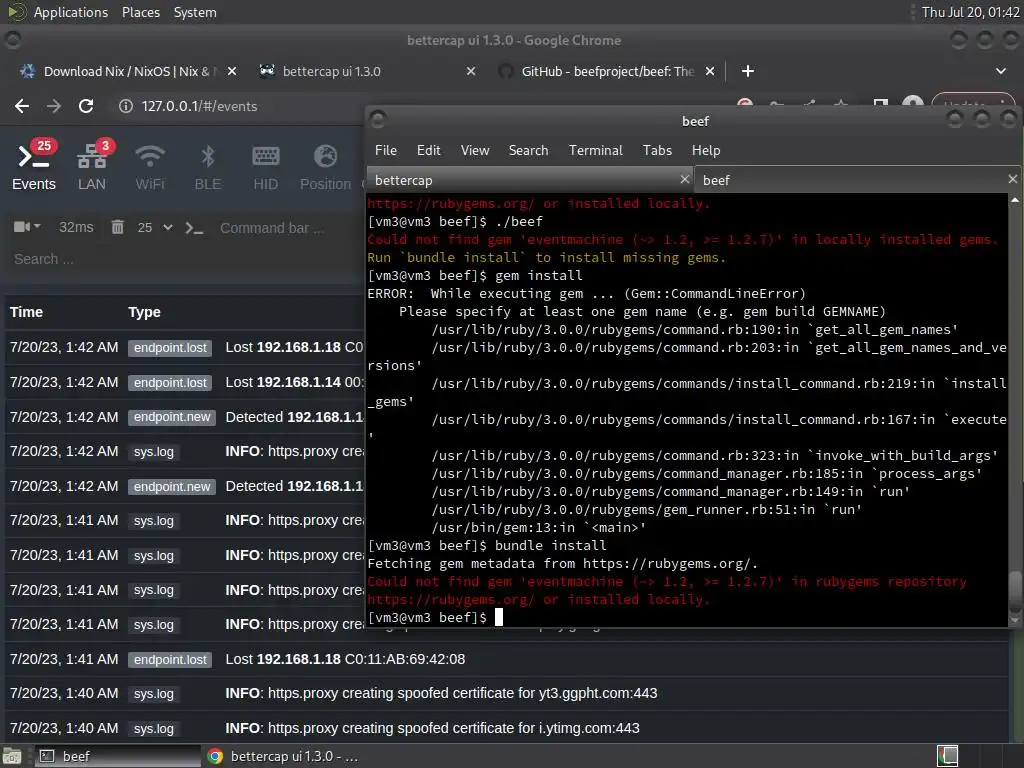
Task: Click the Search events field
Action: pos(183,259)
